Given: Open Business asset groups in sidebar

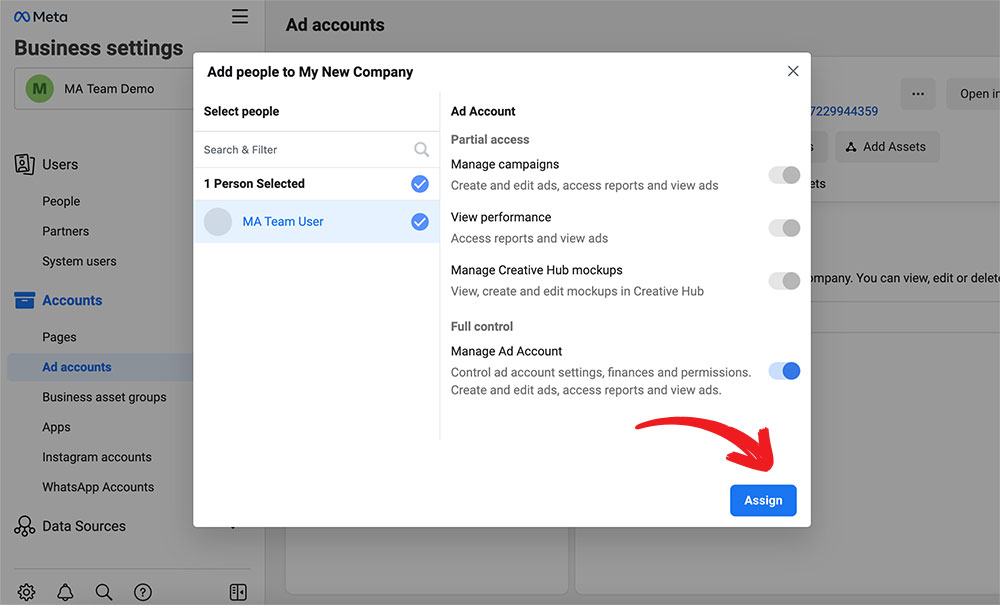Looking at the screenshot, I should [104, 397].
